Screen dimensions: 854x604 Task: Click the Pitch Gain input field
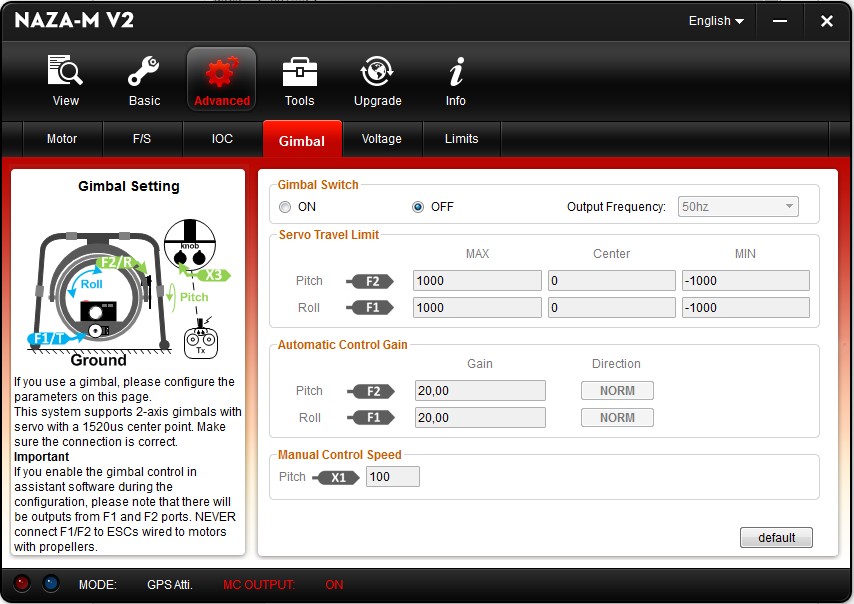(480, 391)
